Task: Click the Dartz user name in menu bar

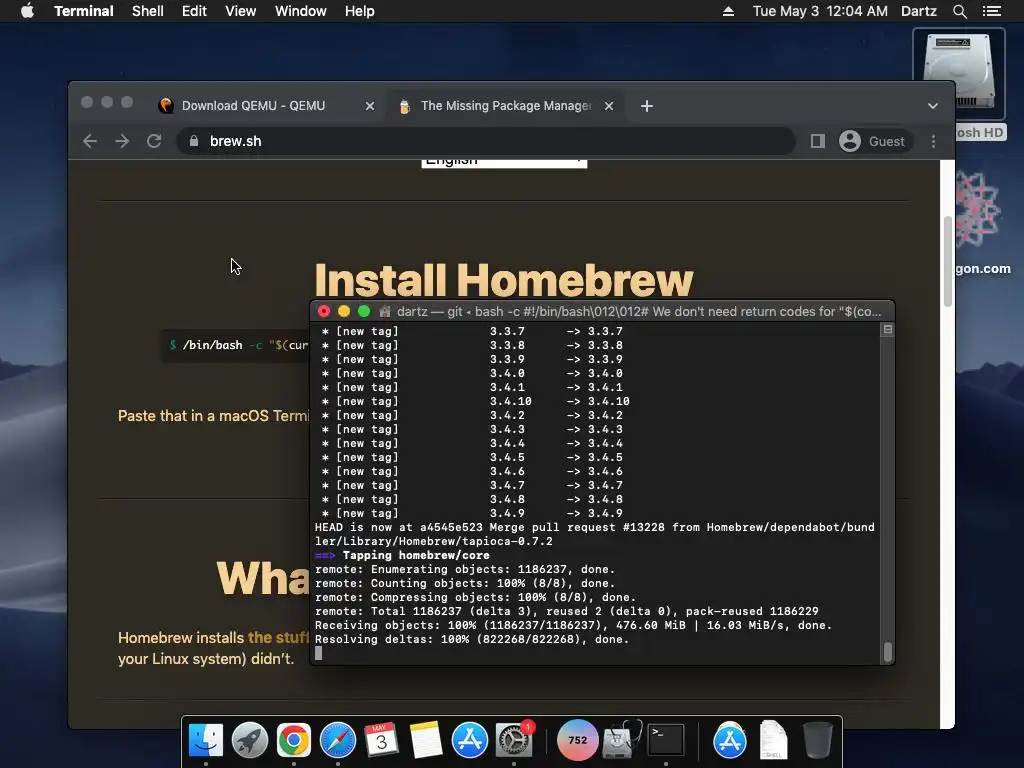Action: pyautogui.click(x=919, y=11)
